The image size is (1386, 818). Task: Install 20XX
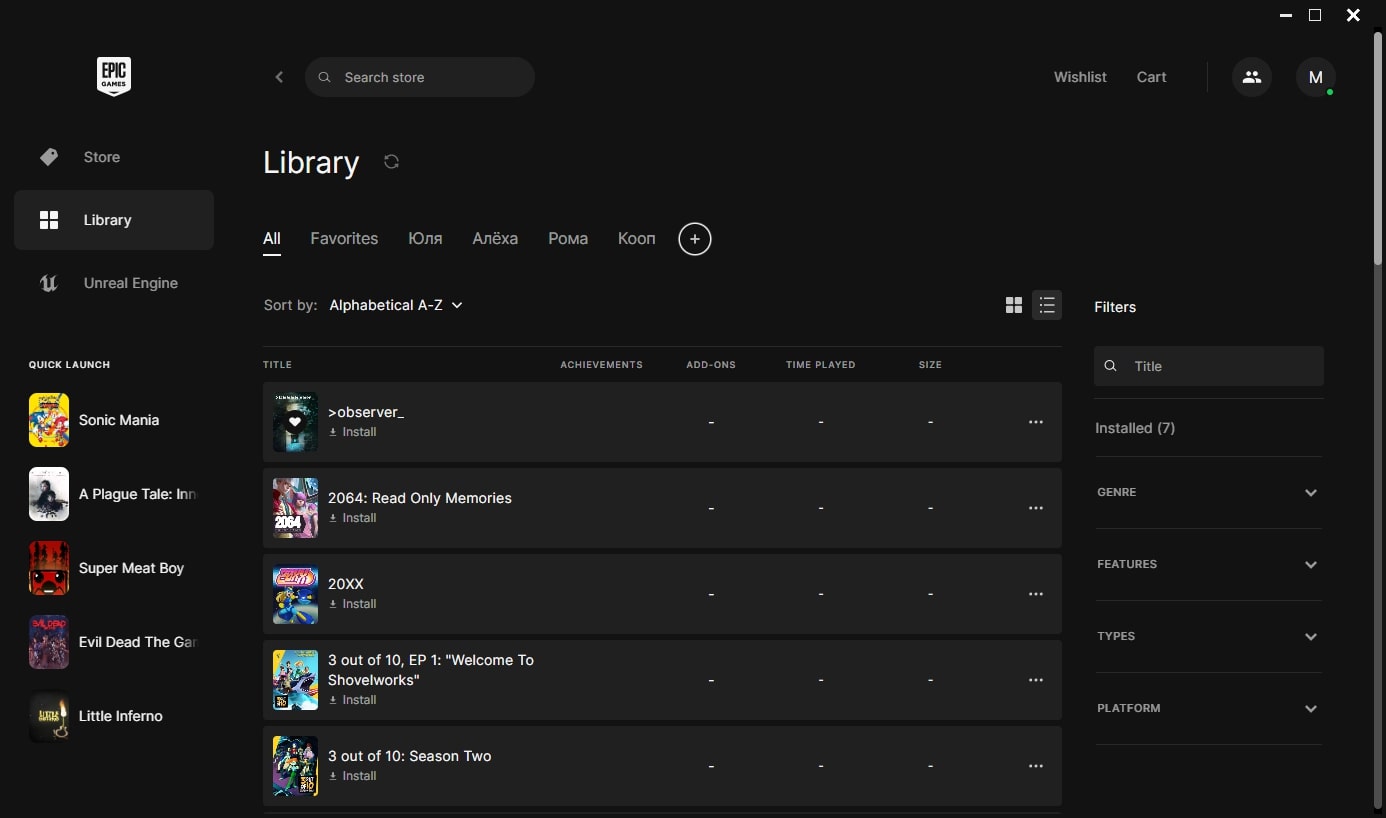click(x=353, y=604)
